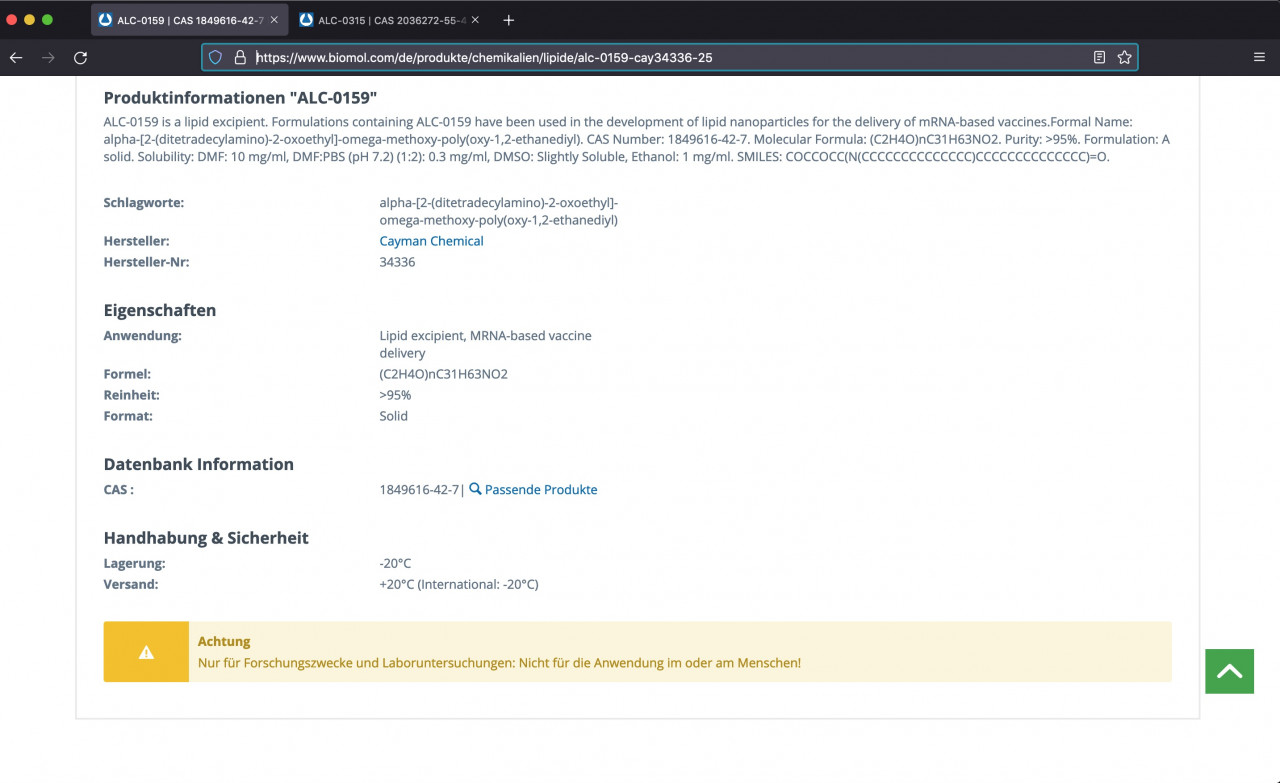
Task: Click the browser forward arrow
Action: pyautogui.click(x=48, y=58)
